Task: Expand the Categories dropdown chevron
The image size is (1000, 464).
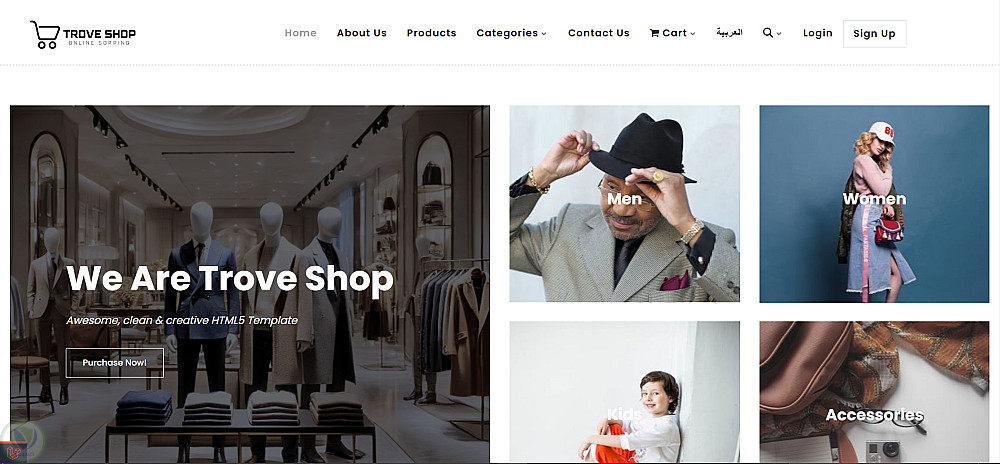Action: pyautogui.click(x=544, y=34)
